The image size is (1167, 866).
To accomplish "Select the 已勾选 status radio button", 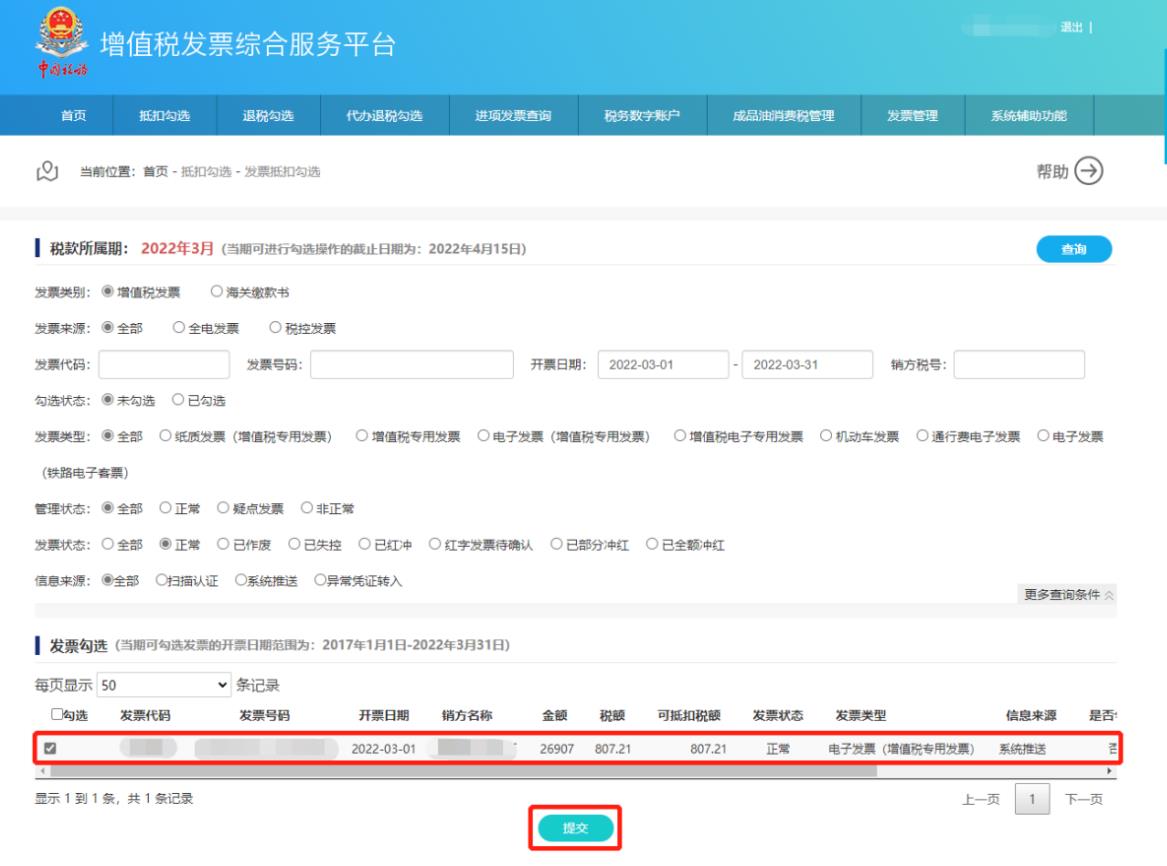I will (178, 400).
